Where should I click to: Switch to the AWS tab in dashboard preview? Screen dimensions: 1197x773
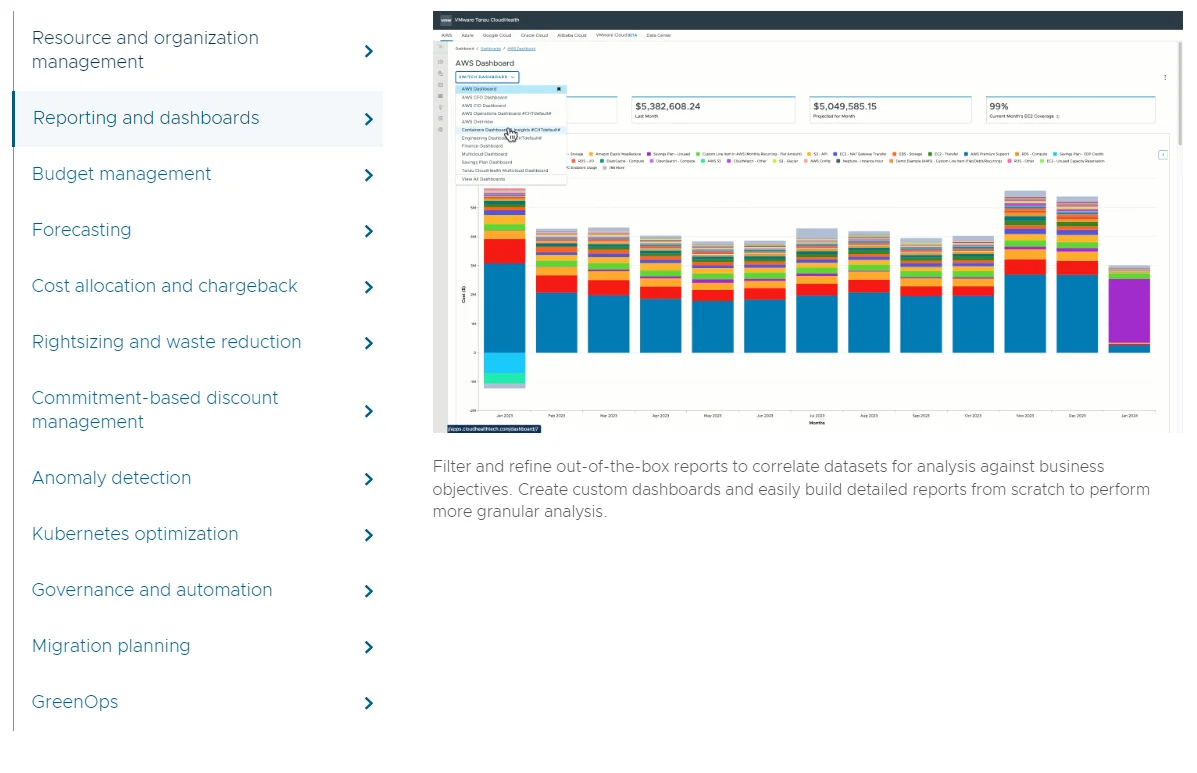tap(447, 35)
